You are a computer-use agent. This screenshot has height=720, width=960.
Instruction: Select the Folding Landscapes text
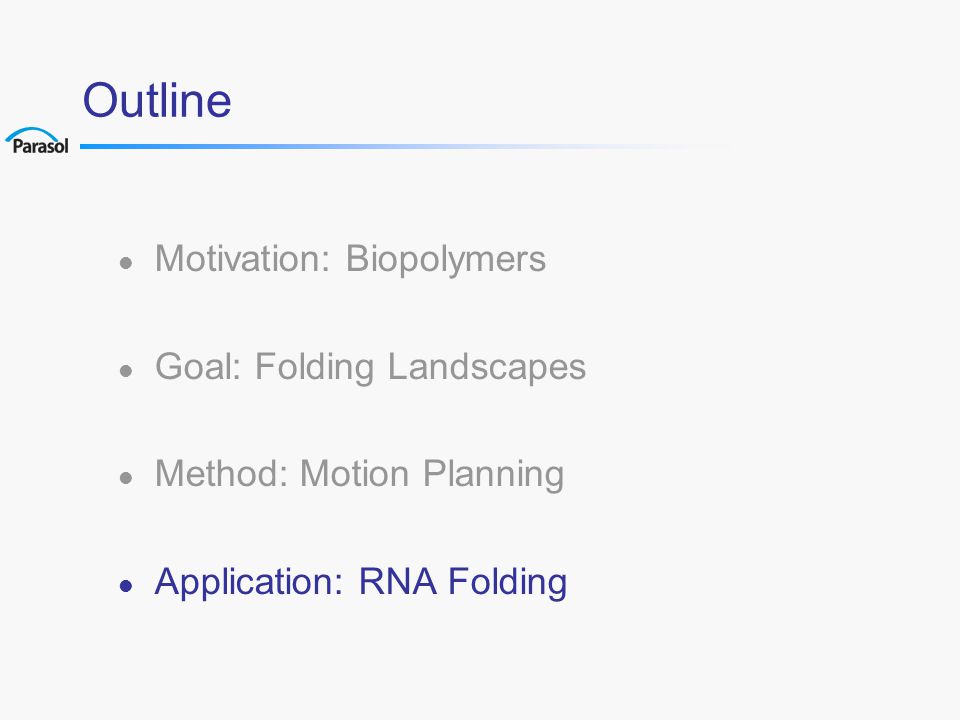421,367
